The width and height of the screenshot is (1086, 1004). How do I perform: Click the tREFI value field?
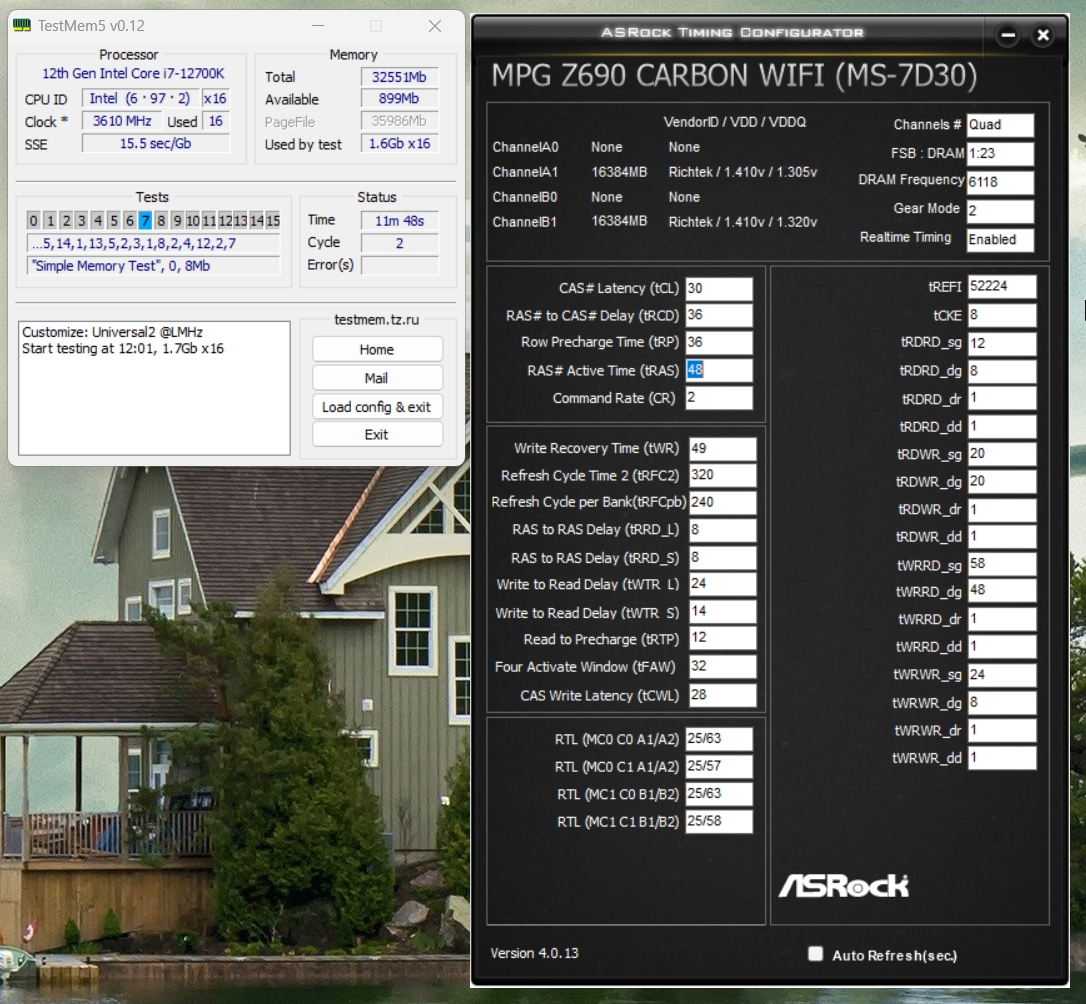tap(1002, 287)
